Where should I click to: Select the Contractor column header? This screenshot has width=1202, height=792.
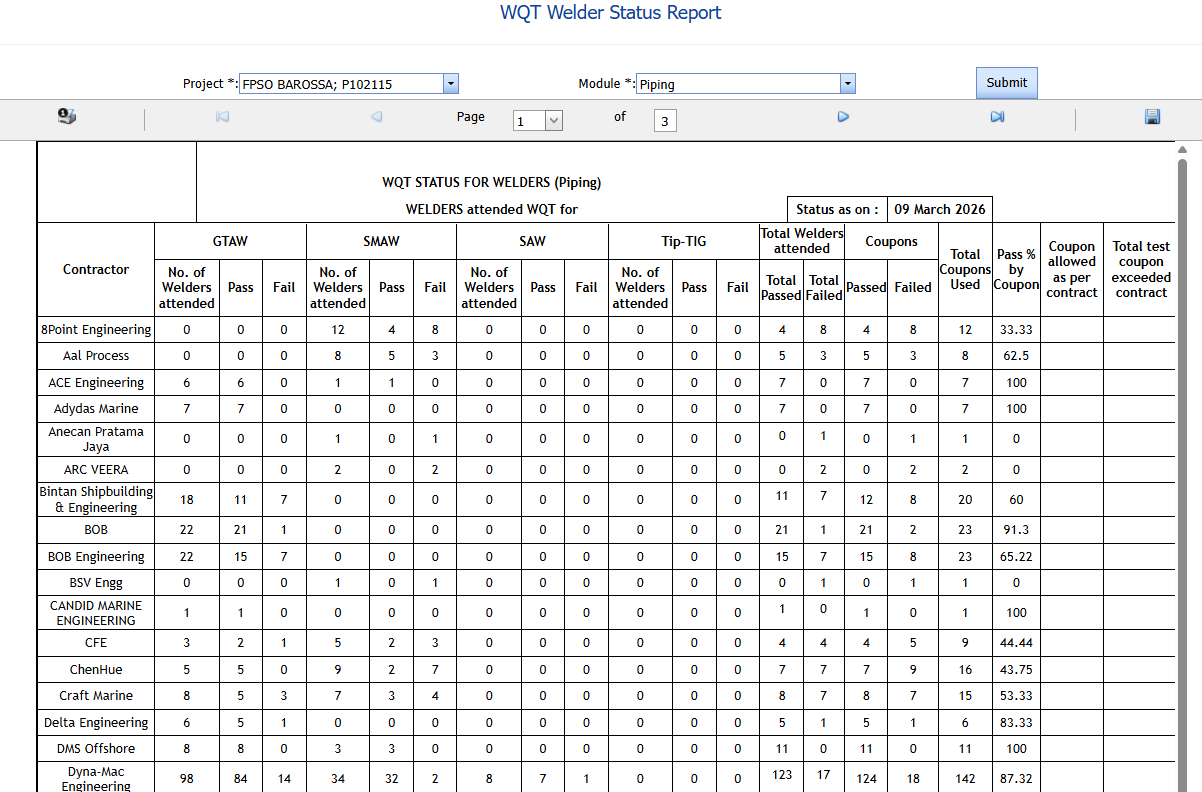coord(96,269)
